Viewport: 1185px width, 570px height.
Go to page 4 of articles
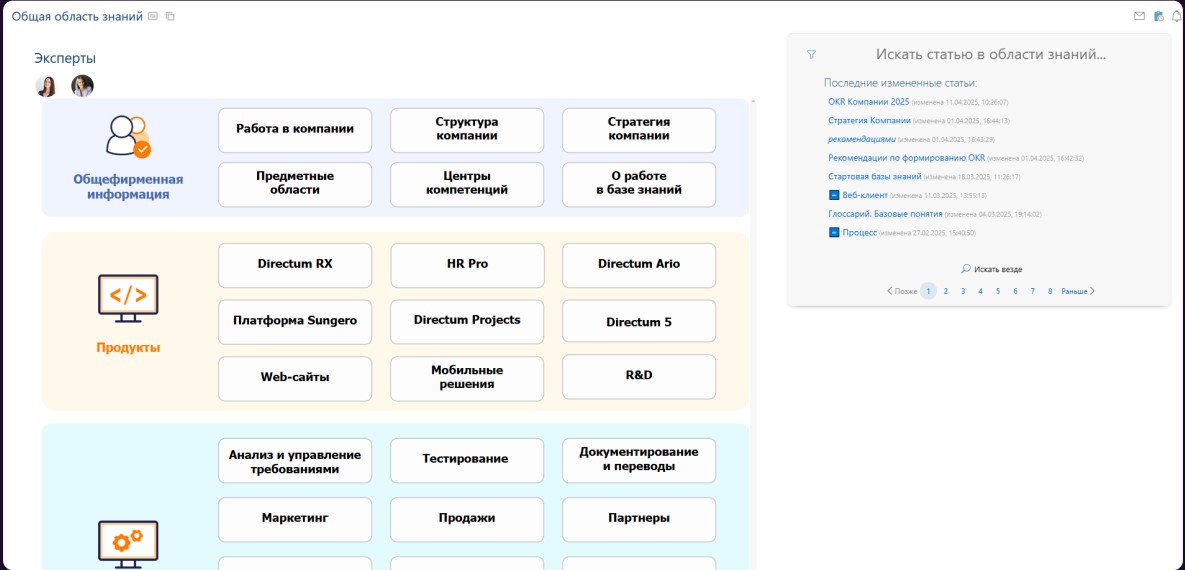coord(980,291)
